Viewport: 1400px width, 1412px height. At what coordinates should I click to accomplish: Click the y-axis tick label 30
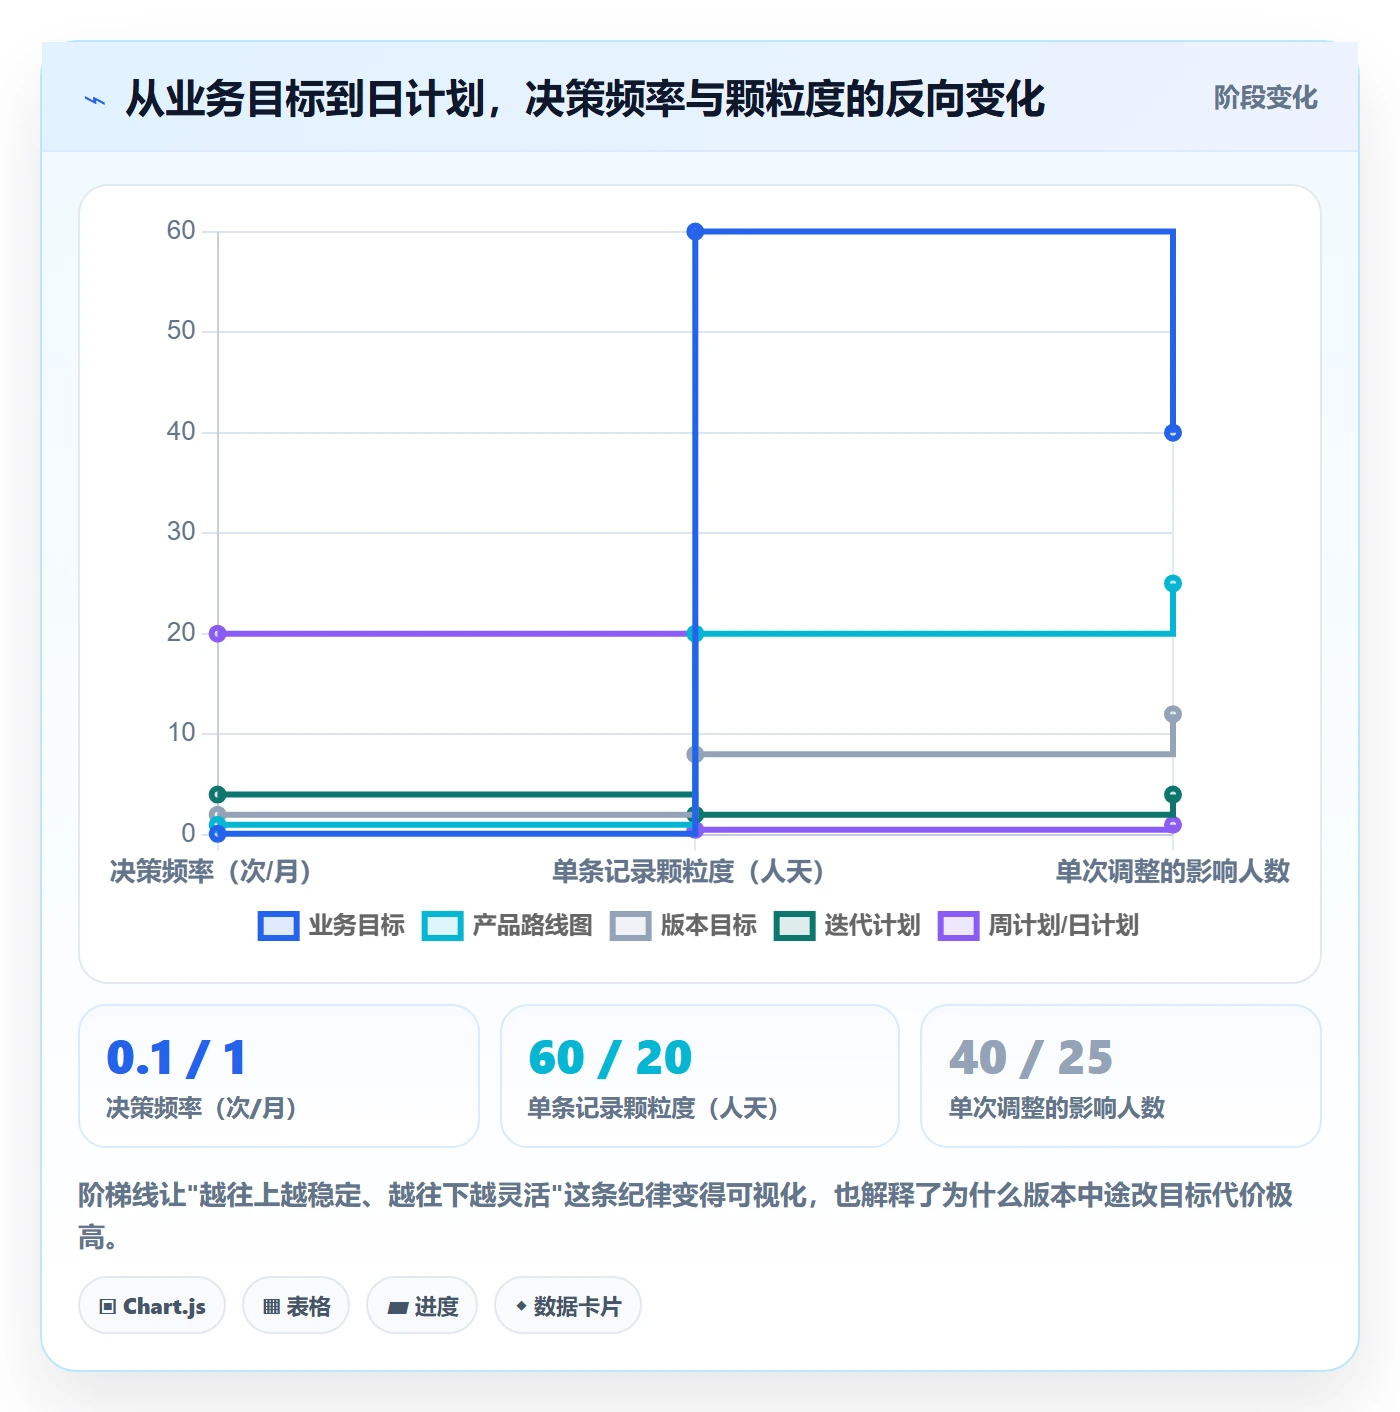tap(181, 532)
